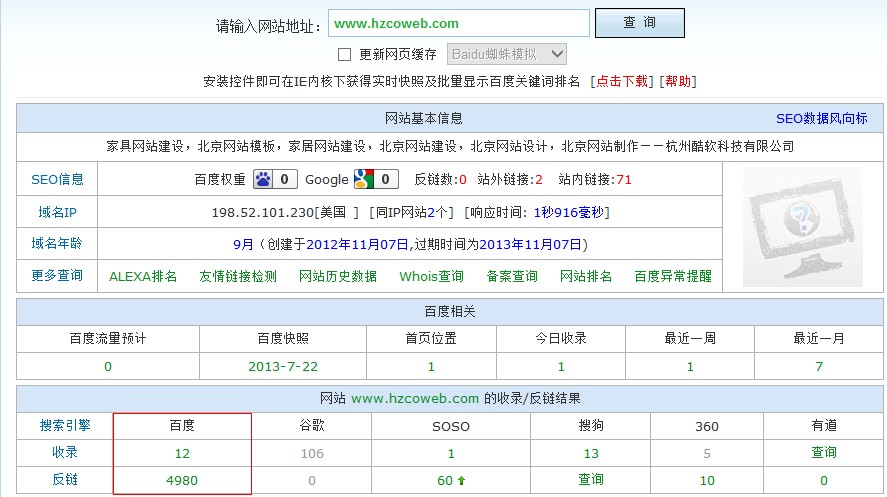
Task: Click the 站内链接 value 71
Action: click(x=624, y=180)
